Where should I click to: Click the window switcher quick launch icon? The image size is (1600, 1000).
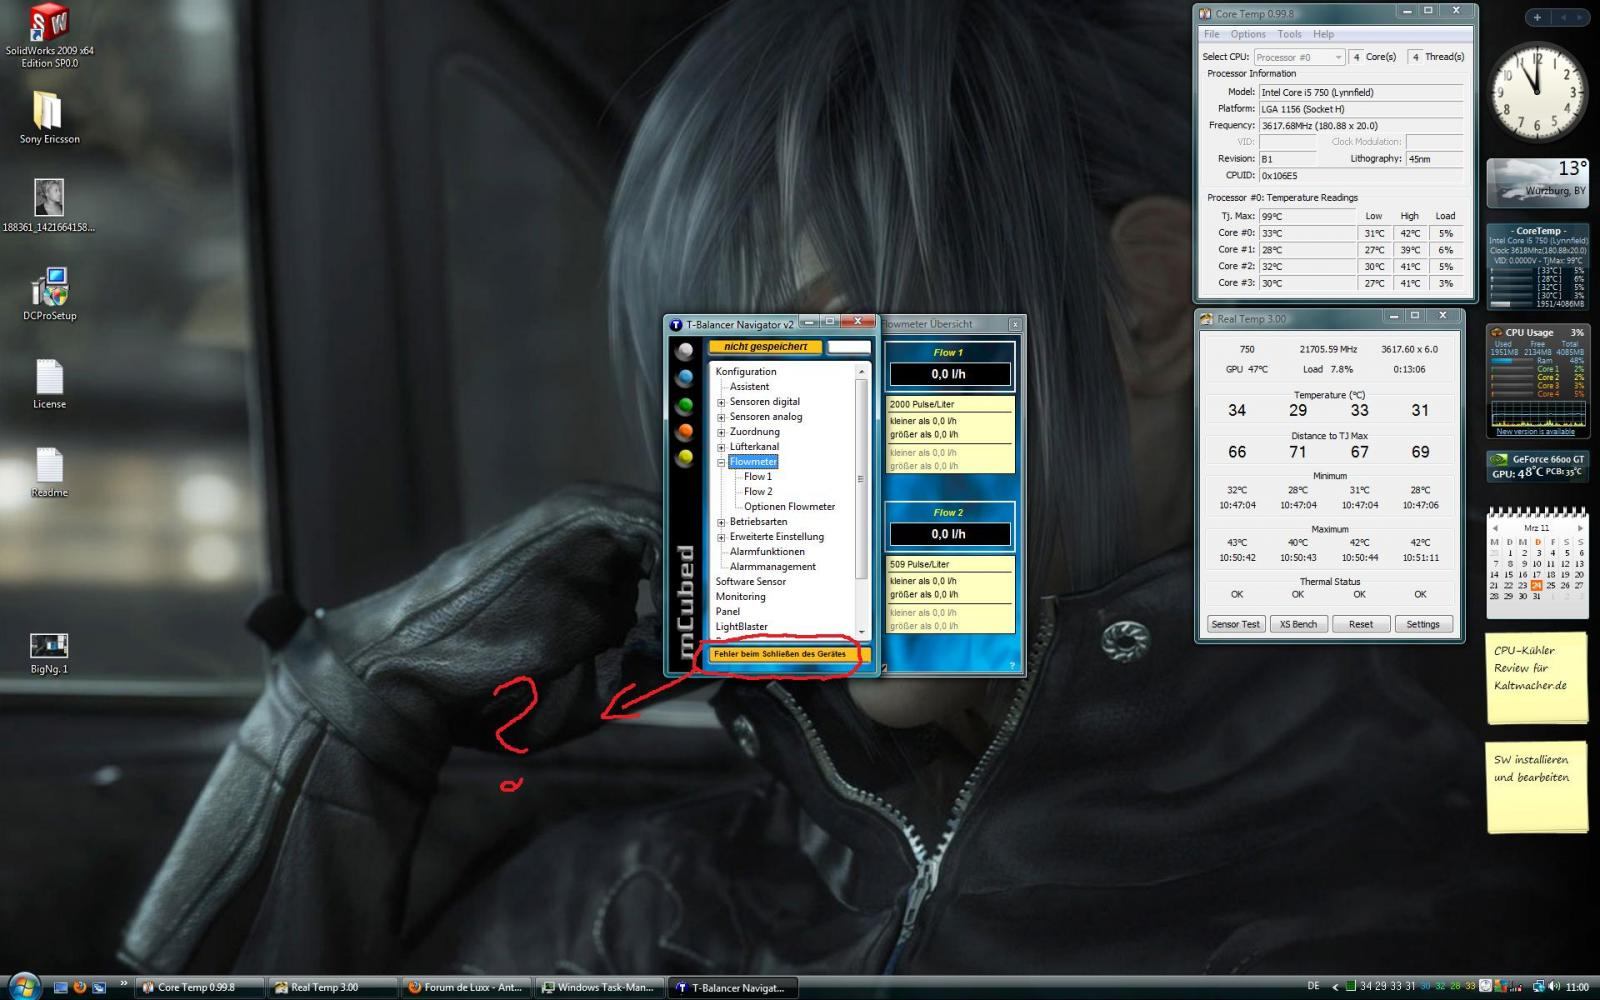pyautogui.click(x=99, y=987)
